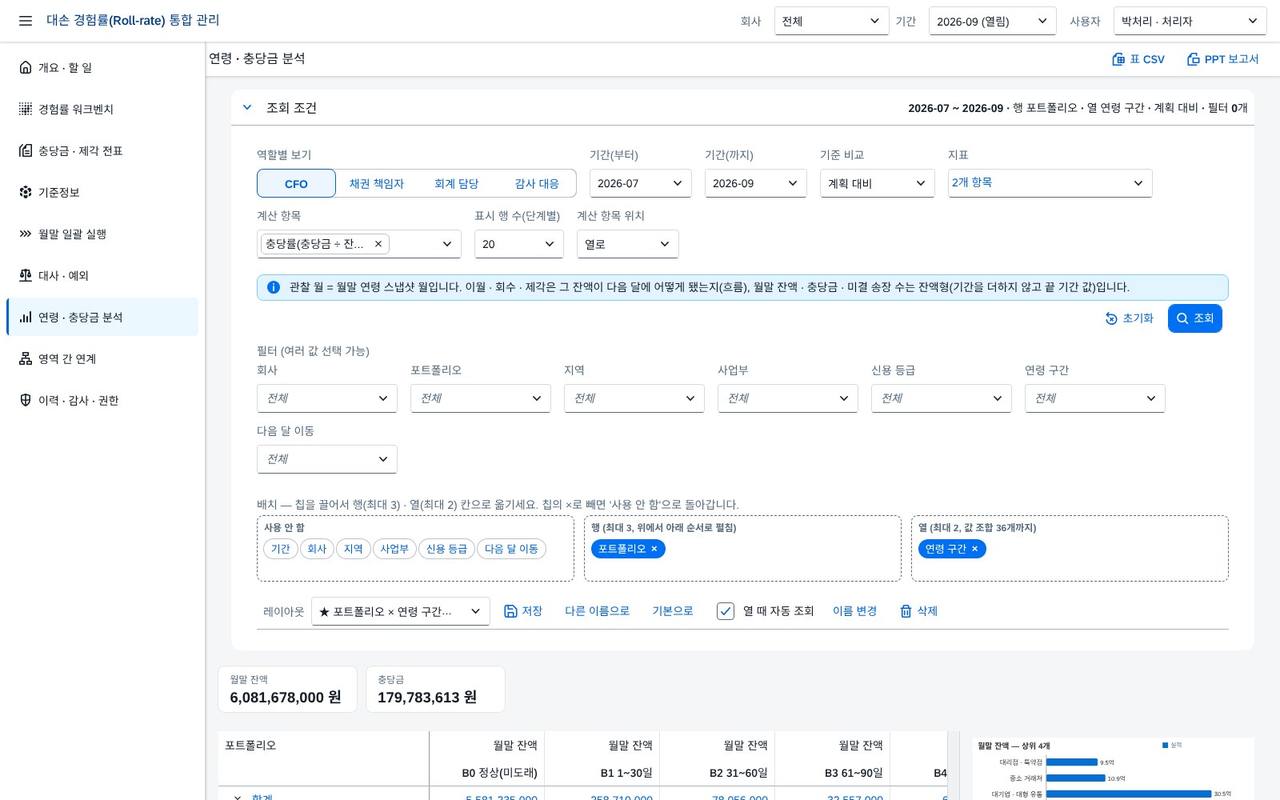The width and height of the screenshot is (1280, 800).
Task: Click the trash icon next to 삭제
Action: [x=906, y=611]
